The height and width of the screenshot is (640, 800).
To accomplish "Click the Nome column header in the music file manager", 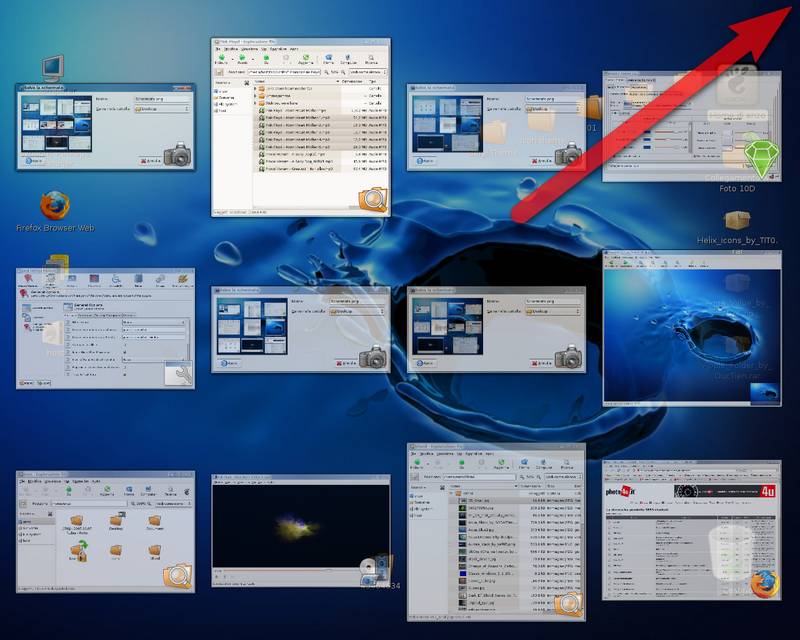I will pyautogui.click(x=296, y=81).
